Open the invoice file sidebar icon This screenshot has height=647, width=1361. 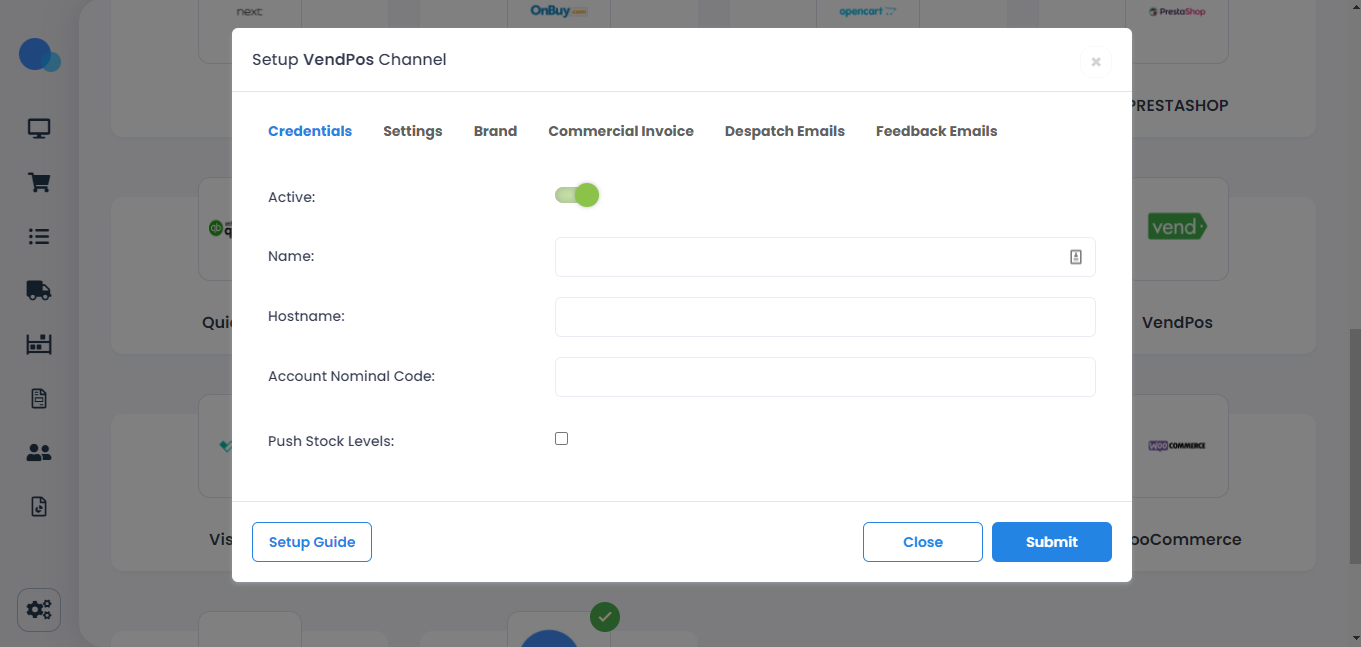coord(39,507)
